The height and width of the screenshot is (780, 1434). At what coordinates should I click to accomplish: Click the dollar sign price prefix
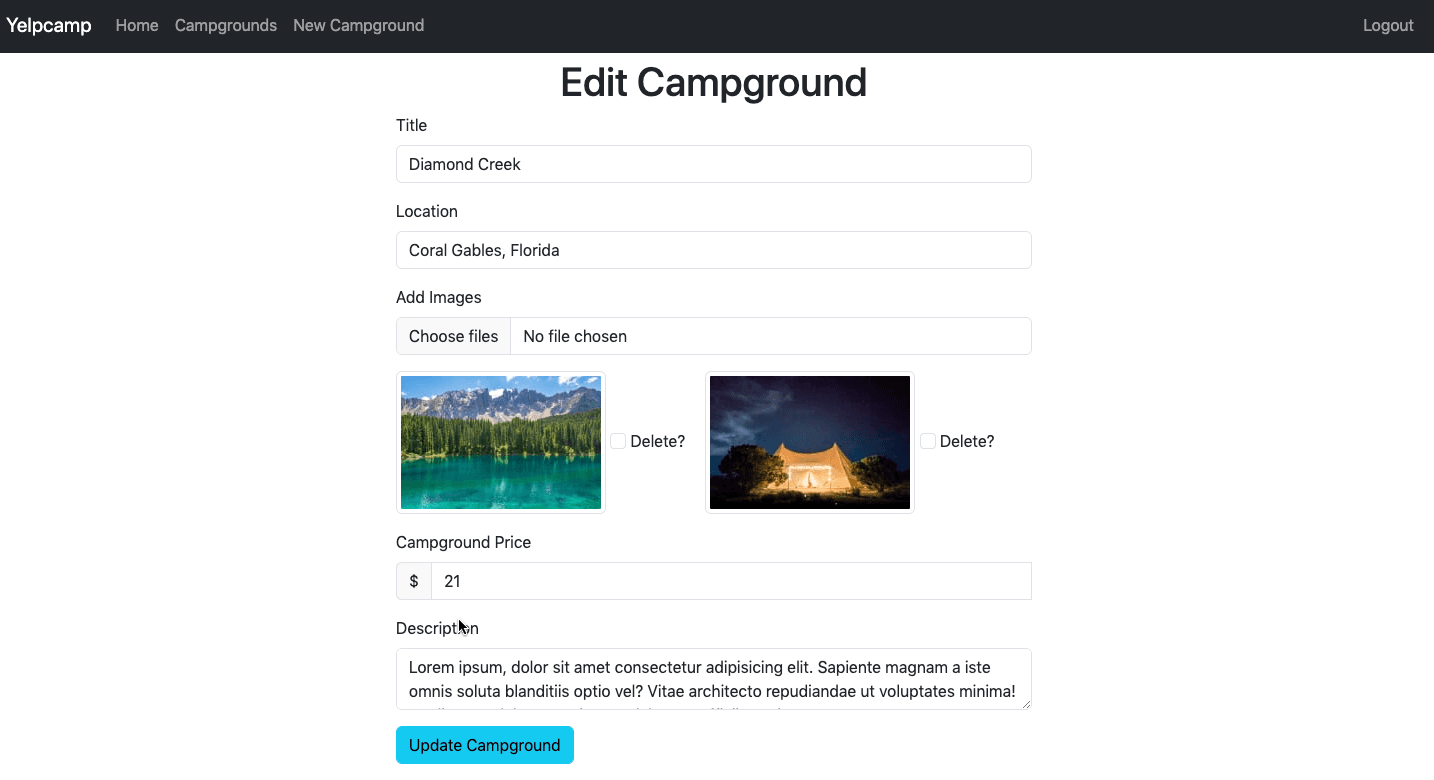point(414,581)
